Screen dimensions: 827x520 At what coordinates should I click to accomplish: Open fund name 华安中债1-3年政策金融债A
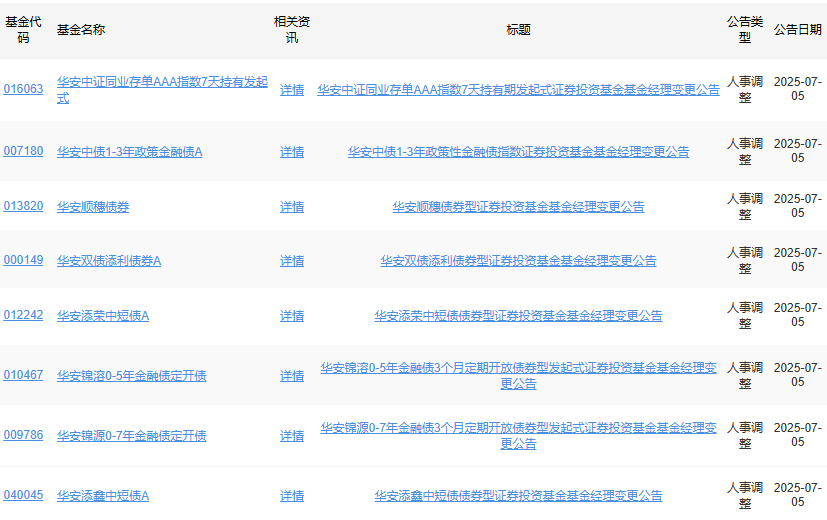[130, 152]
